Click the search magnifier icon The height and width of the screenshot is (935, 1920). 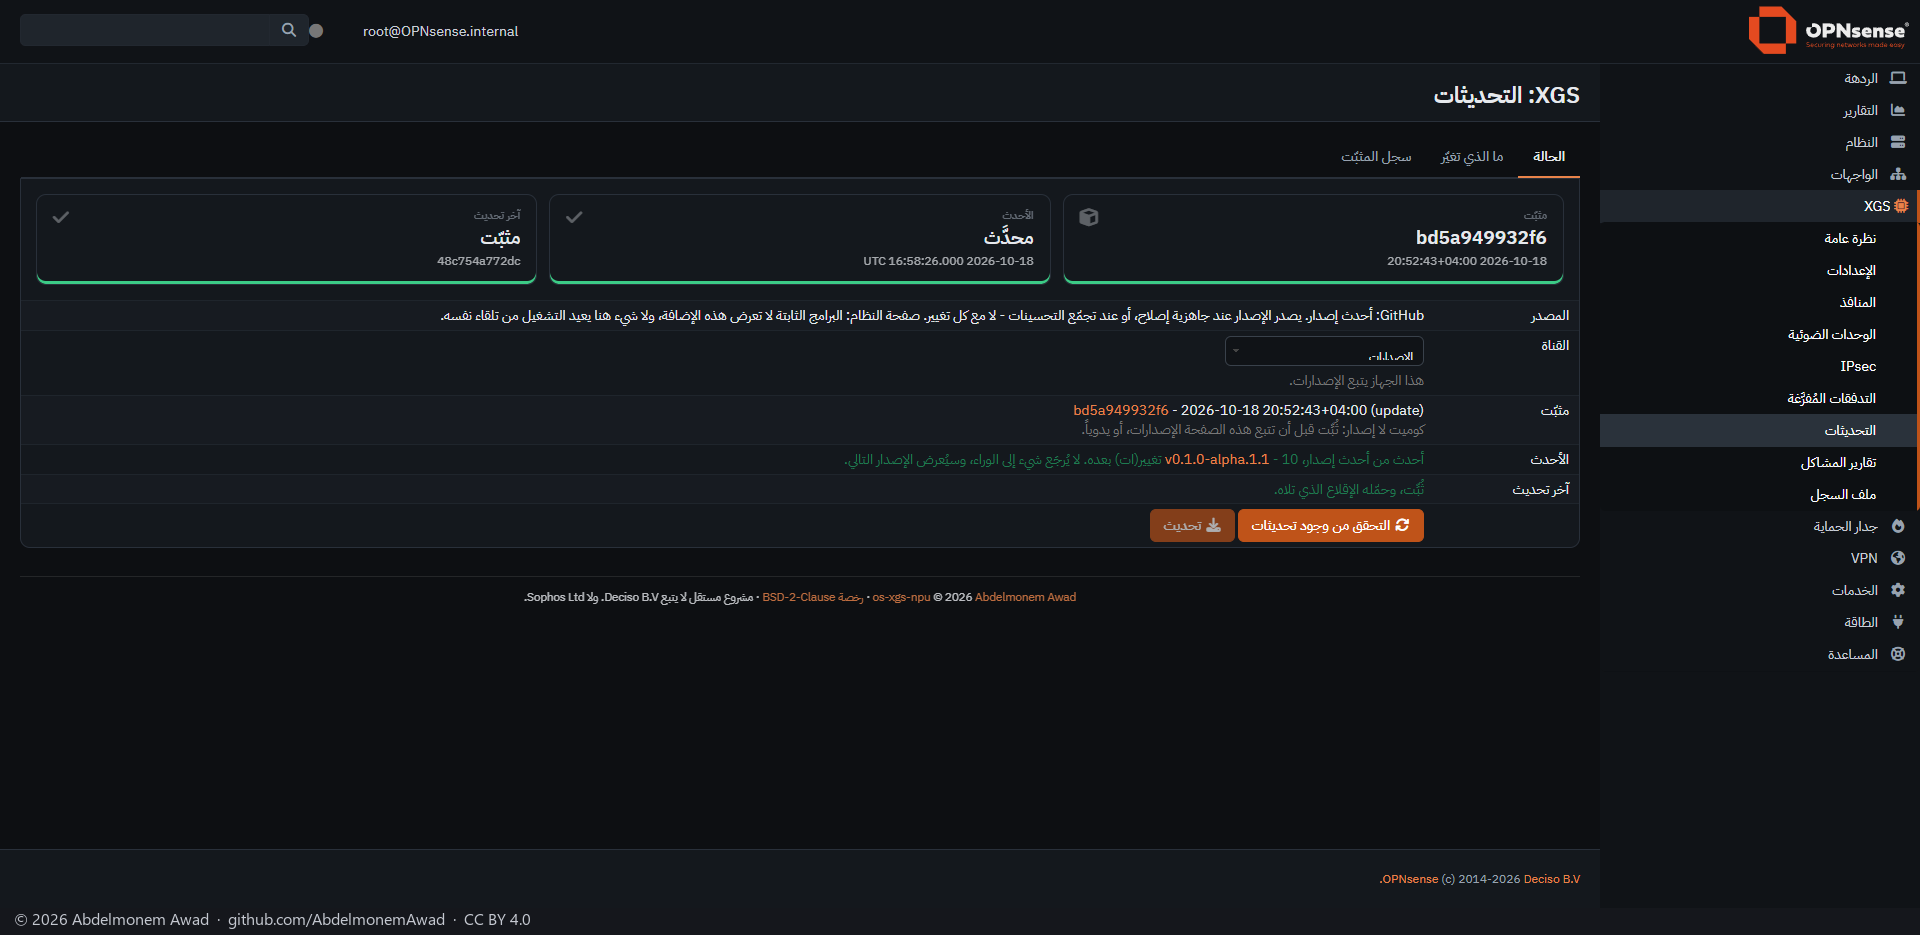(x=289, y=30)
